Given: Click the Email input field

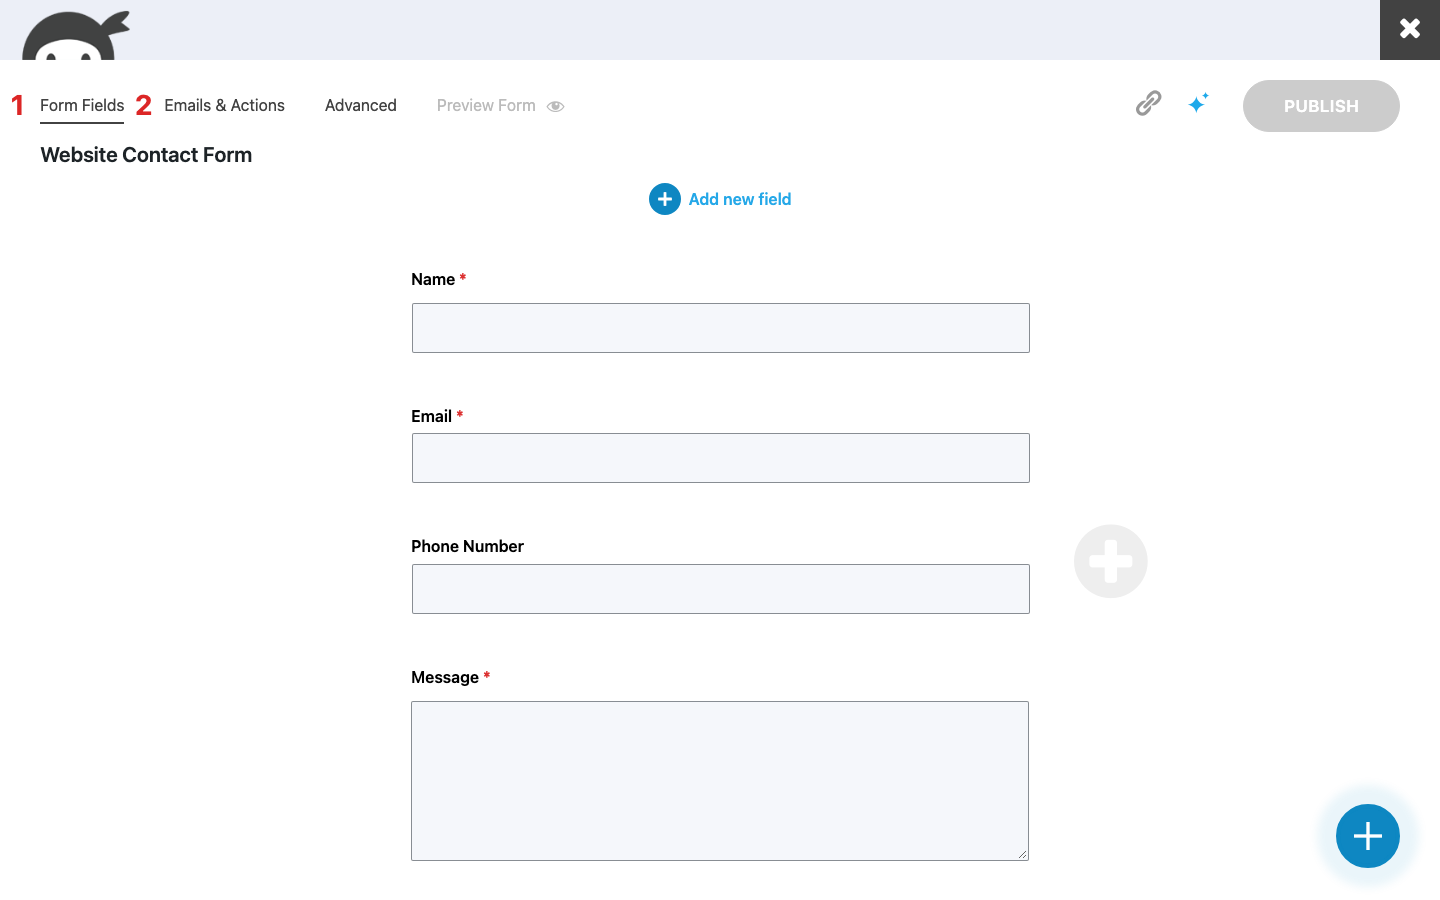Looking at the screenshot, I should pos(721,458).
